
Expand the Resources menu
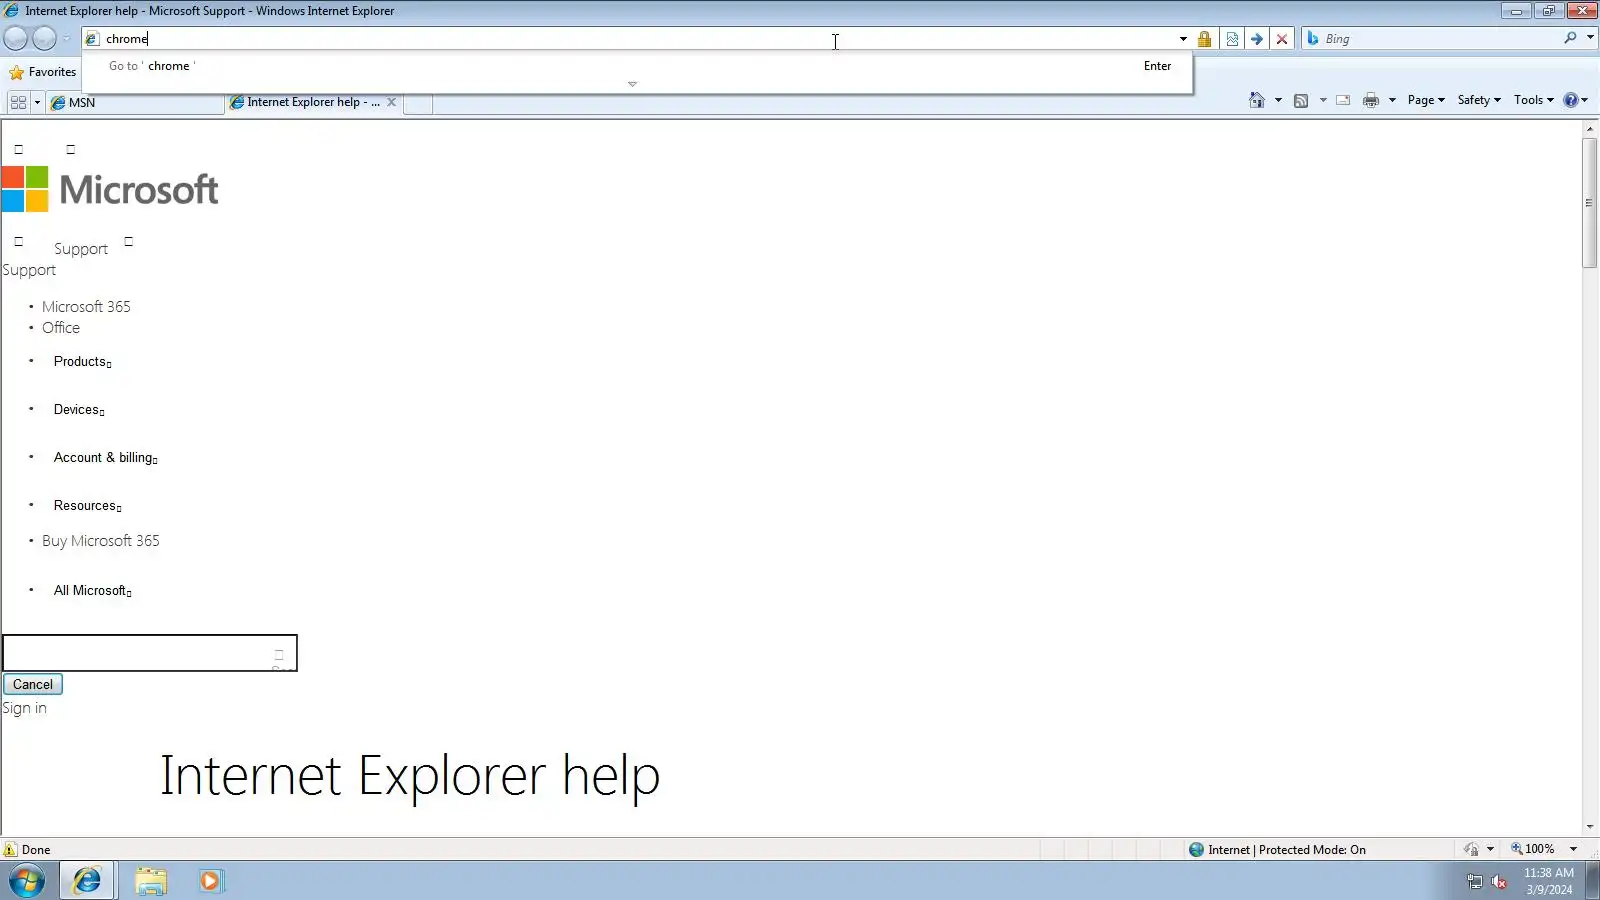coord(87,506)
